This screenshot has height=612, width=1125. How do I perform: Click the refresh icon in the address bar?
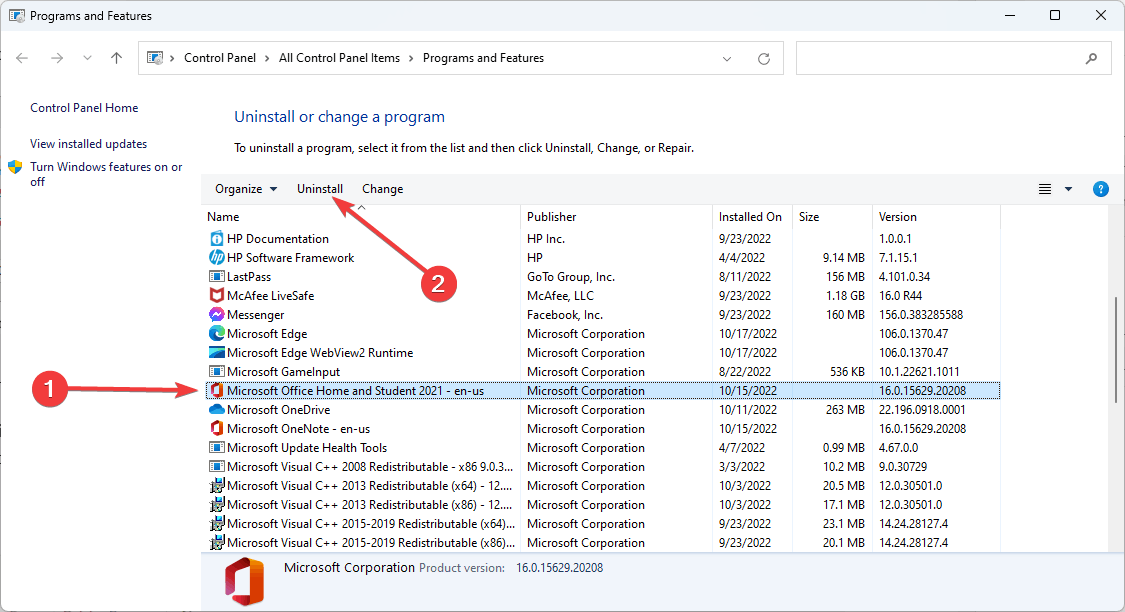click(763, 59)
